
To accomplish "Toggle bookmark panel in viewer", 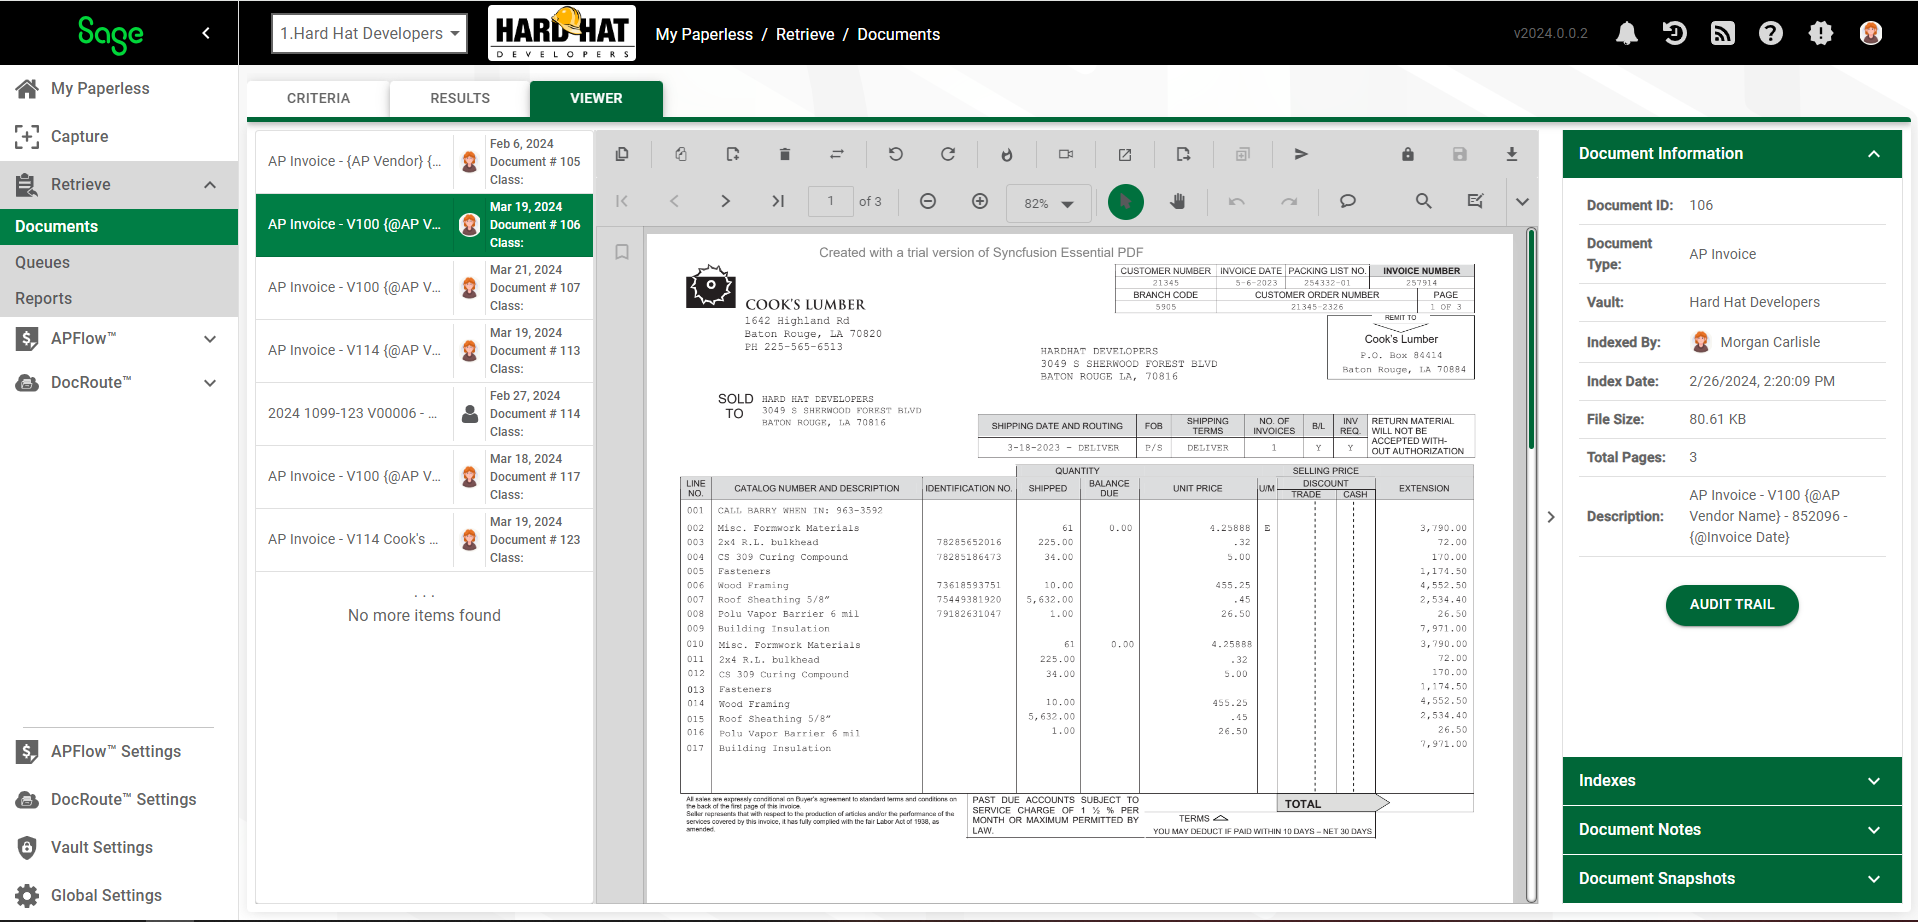I will (x=622, y=252).
